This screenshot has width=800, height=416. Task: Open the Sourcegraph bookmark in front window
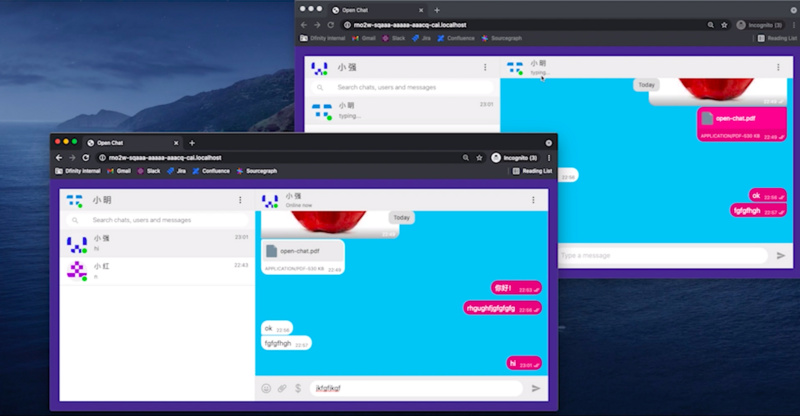258,171
